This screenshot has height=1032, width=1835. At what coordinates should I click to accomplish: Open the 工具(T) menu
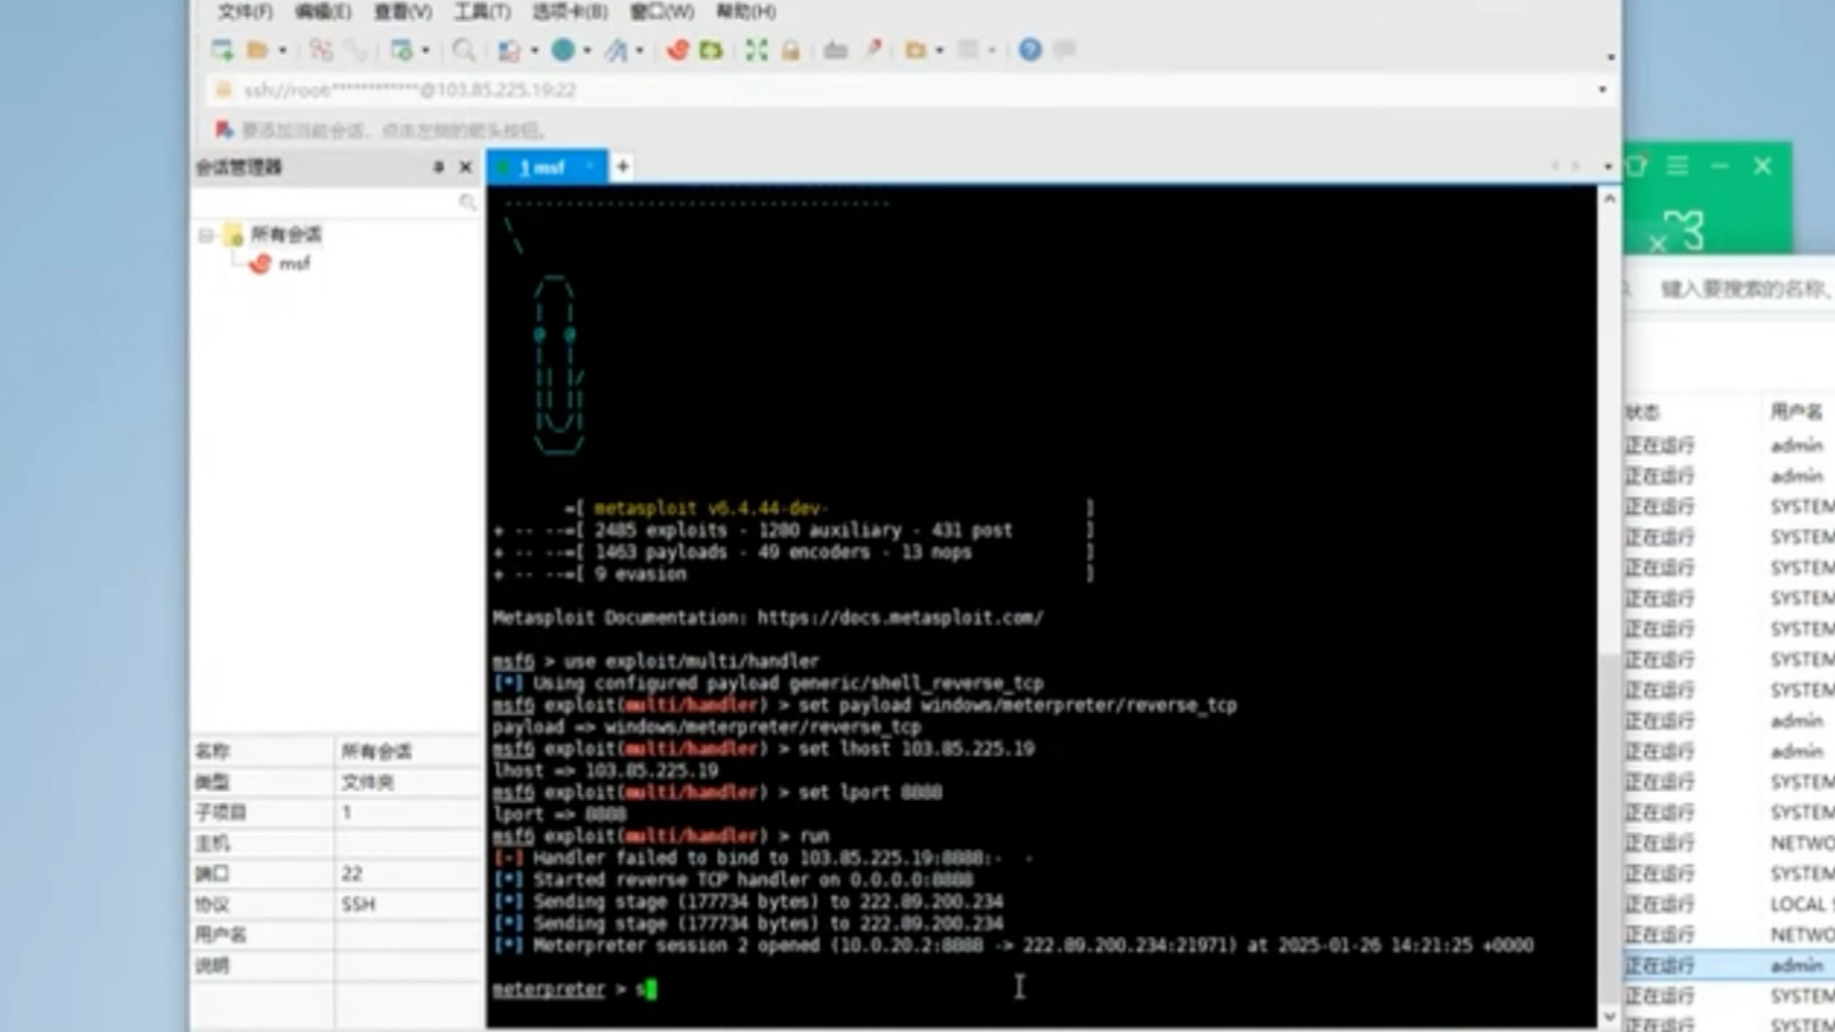(482, 12)
